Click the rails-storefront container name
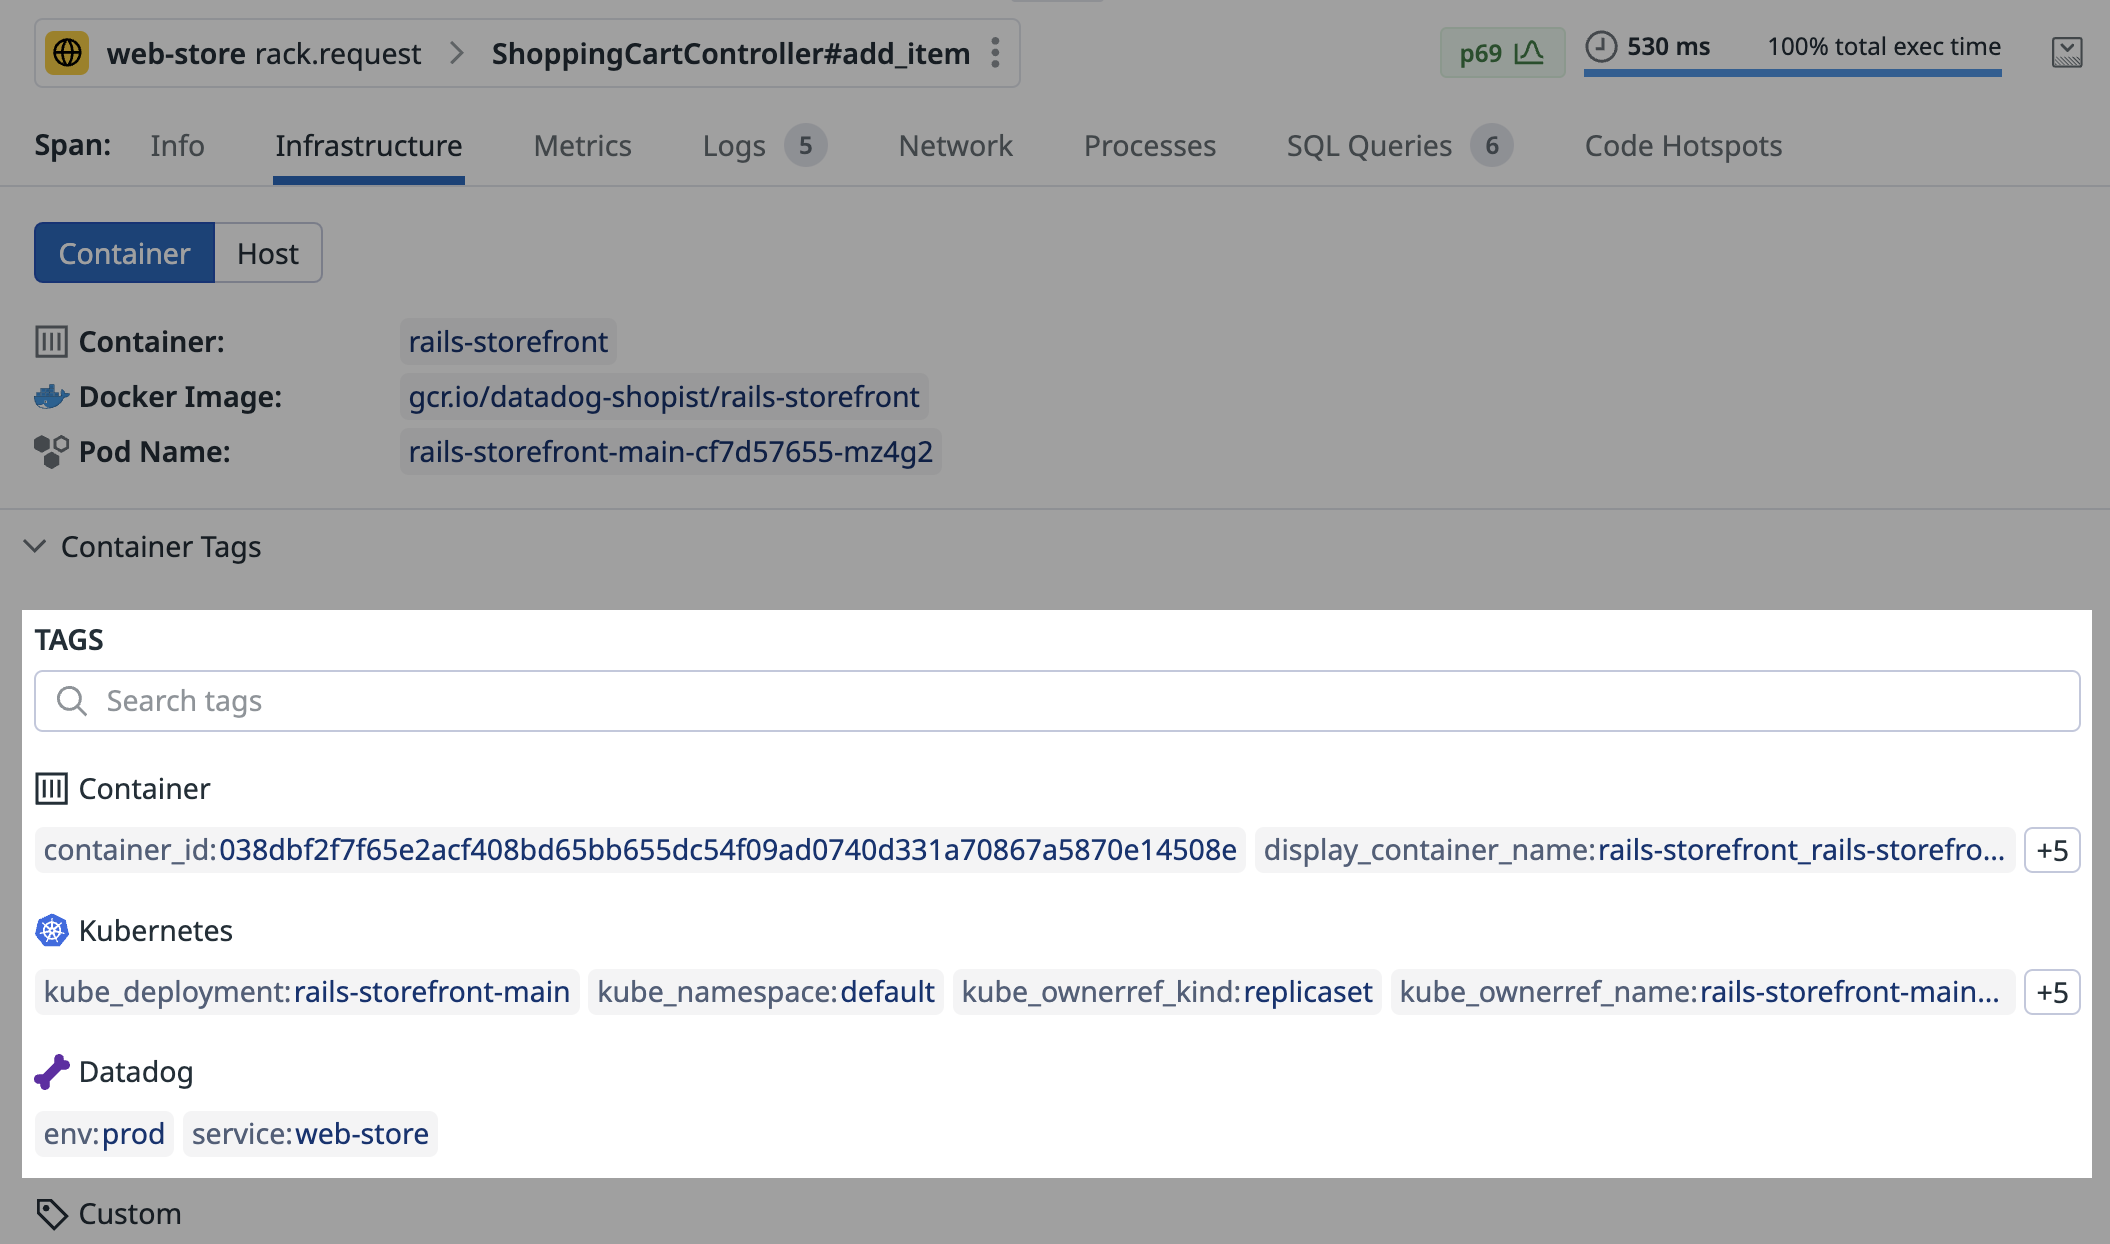This screenshot has height=1244, width=2110. point(508,342)
